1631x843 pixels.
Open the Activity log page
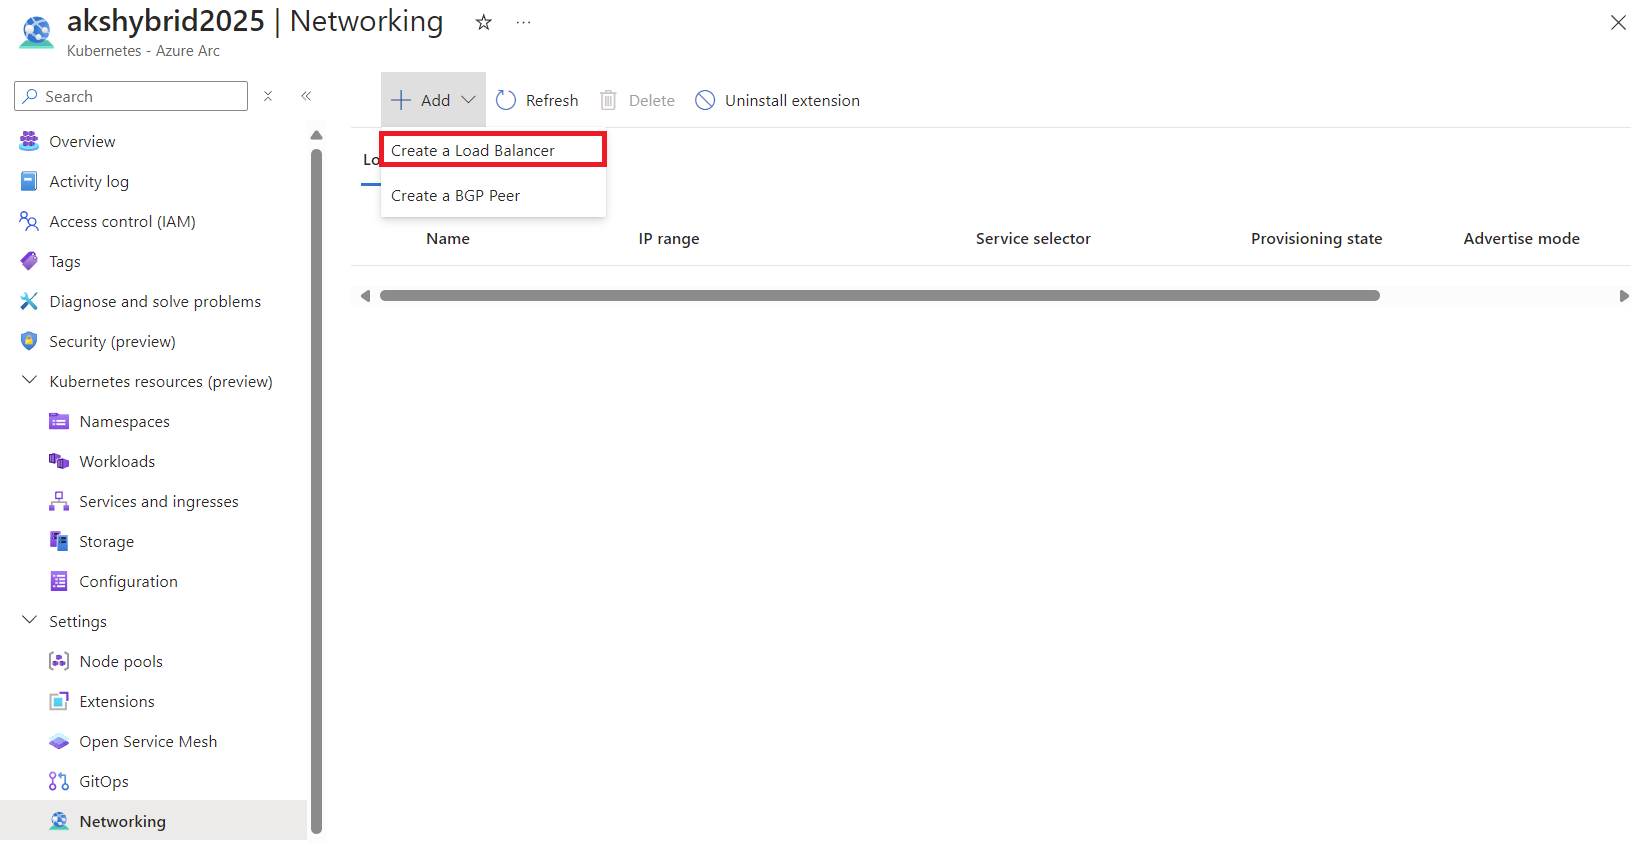89,181
